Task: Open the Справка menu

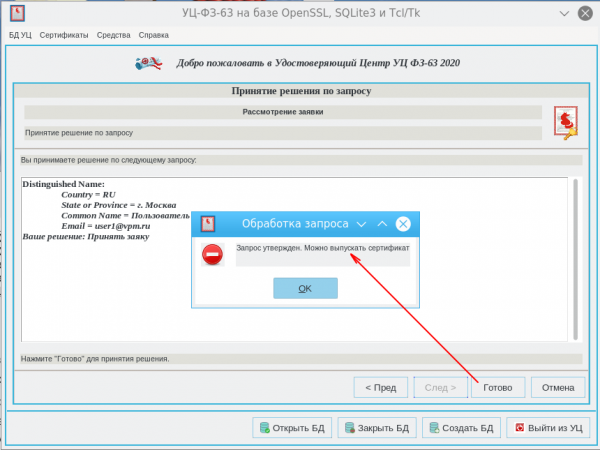Action: point(154,35)
